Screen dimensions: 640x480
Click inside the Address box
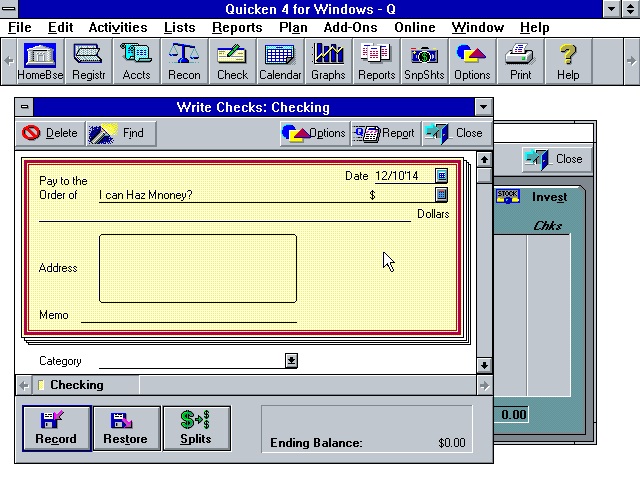(x=198, y=268)
